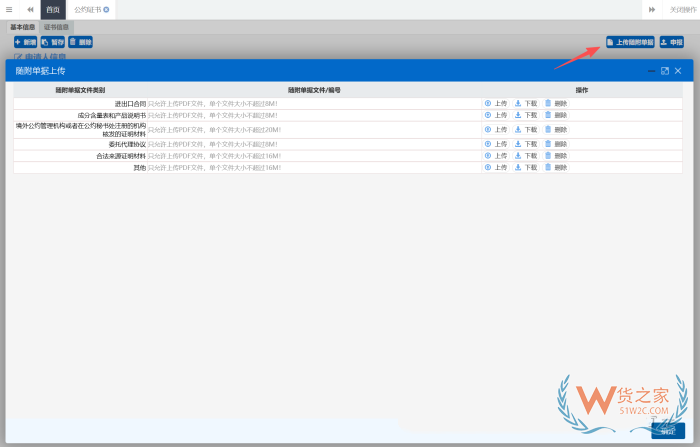Click the file field for 进出口合同

pyautogui.click(x=314, y=104)
